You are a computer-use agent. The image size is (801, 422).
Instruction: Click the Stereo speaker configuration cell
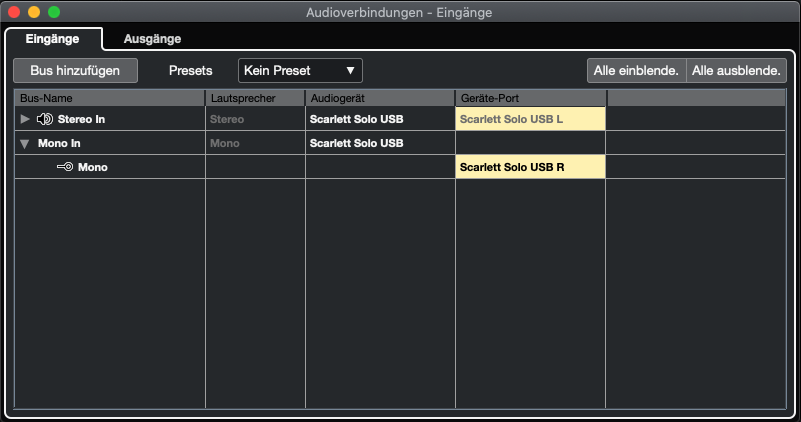[255, 119]
